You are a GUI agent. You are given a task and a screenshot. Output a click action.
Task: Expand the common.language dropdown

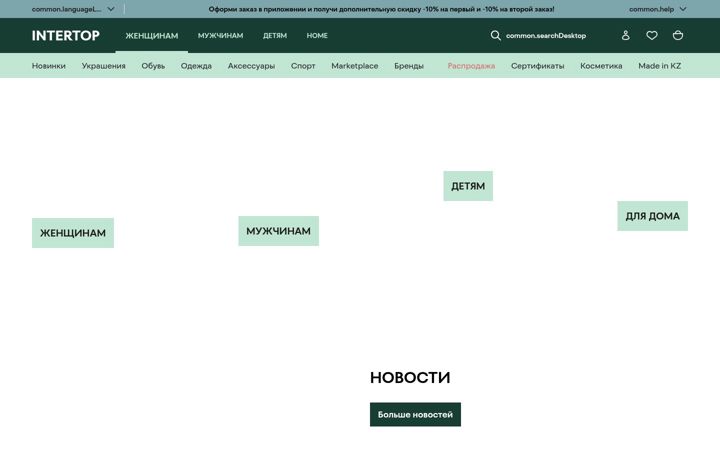73,9
